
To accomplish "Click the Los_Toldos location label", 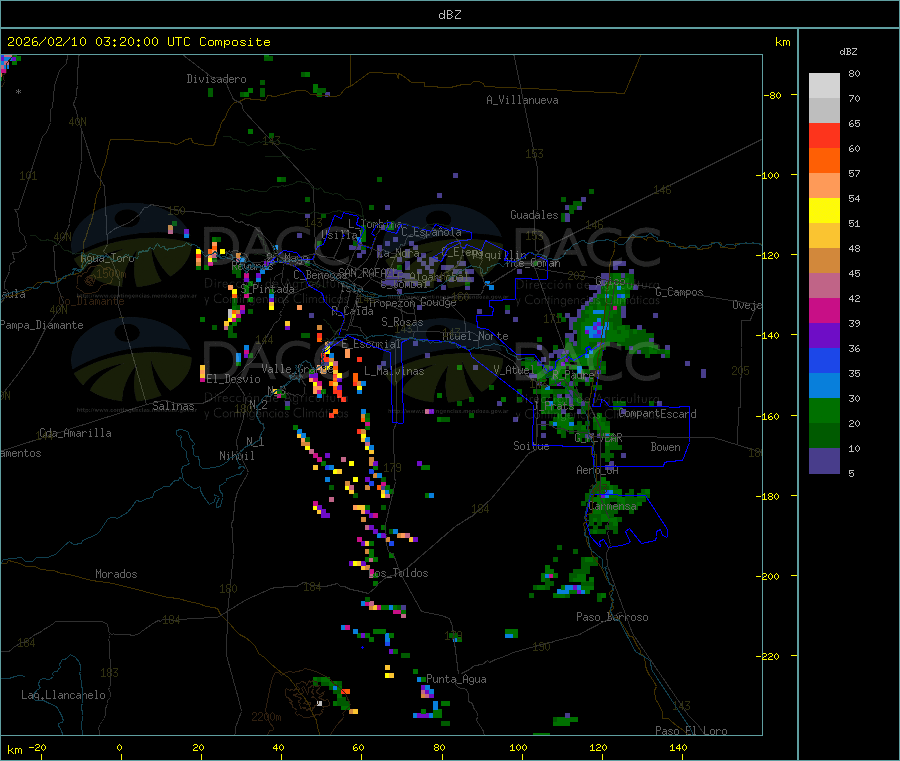I will tap(398, 573).
